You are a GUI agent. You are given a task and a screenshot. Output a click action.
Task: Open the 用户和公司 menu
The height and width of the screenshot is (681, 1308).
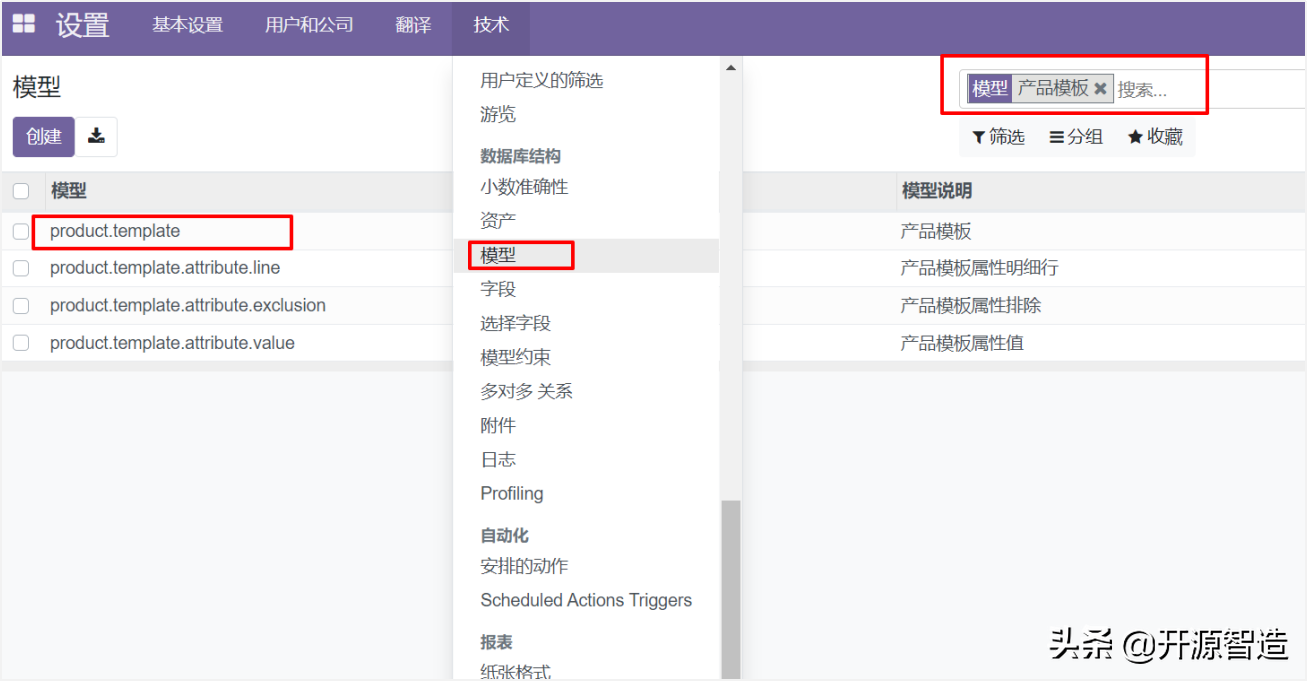(309, 25)
